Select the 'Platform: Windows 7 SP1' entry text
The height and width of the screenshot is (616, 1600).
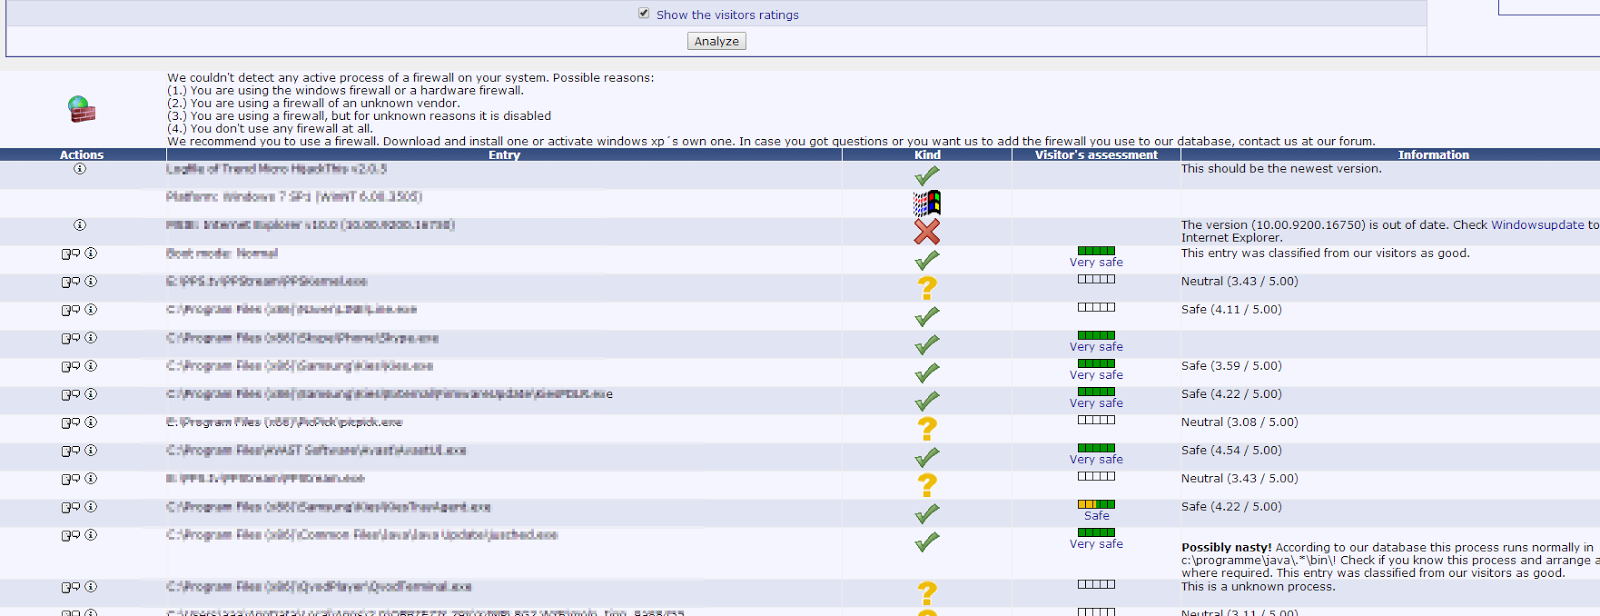[294, 197]
